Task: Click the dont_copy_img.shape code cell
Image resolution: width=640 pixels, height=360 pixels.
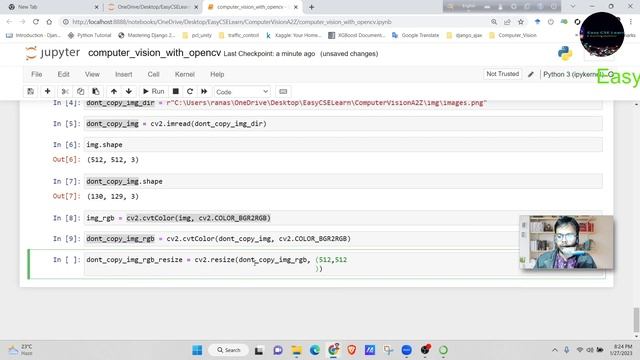Action: [x=343, y=181]
